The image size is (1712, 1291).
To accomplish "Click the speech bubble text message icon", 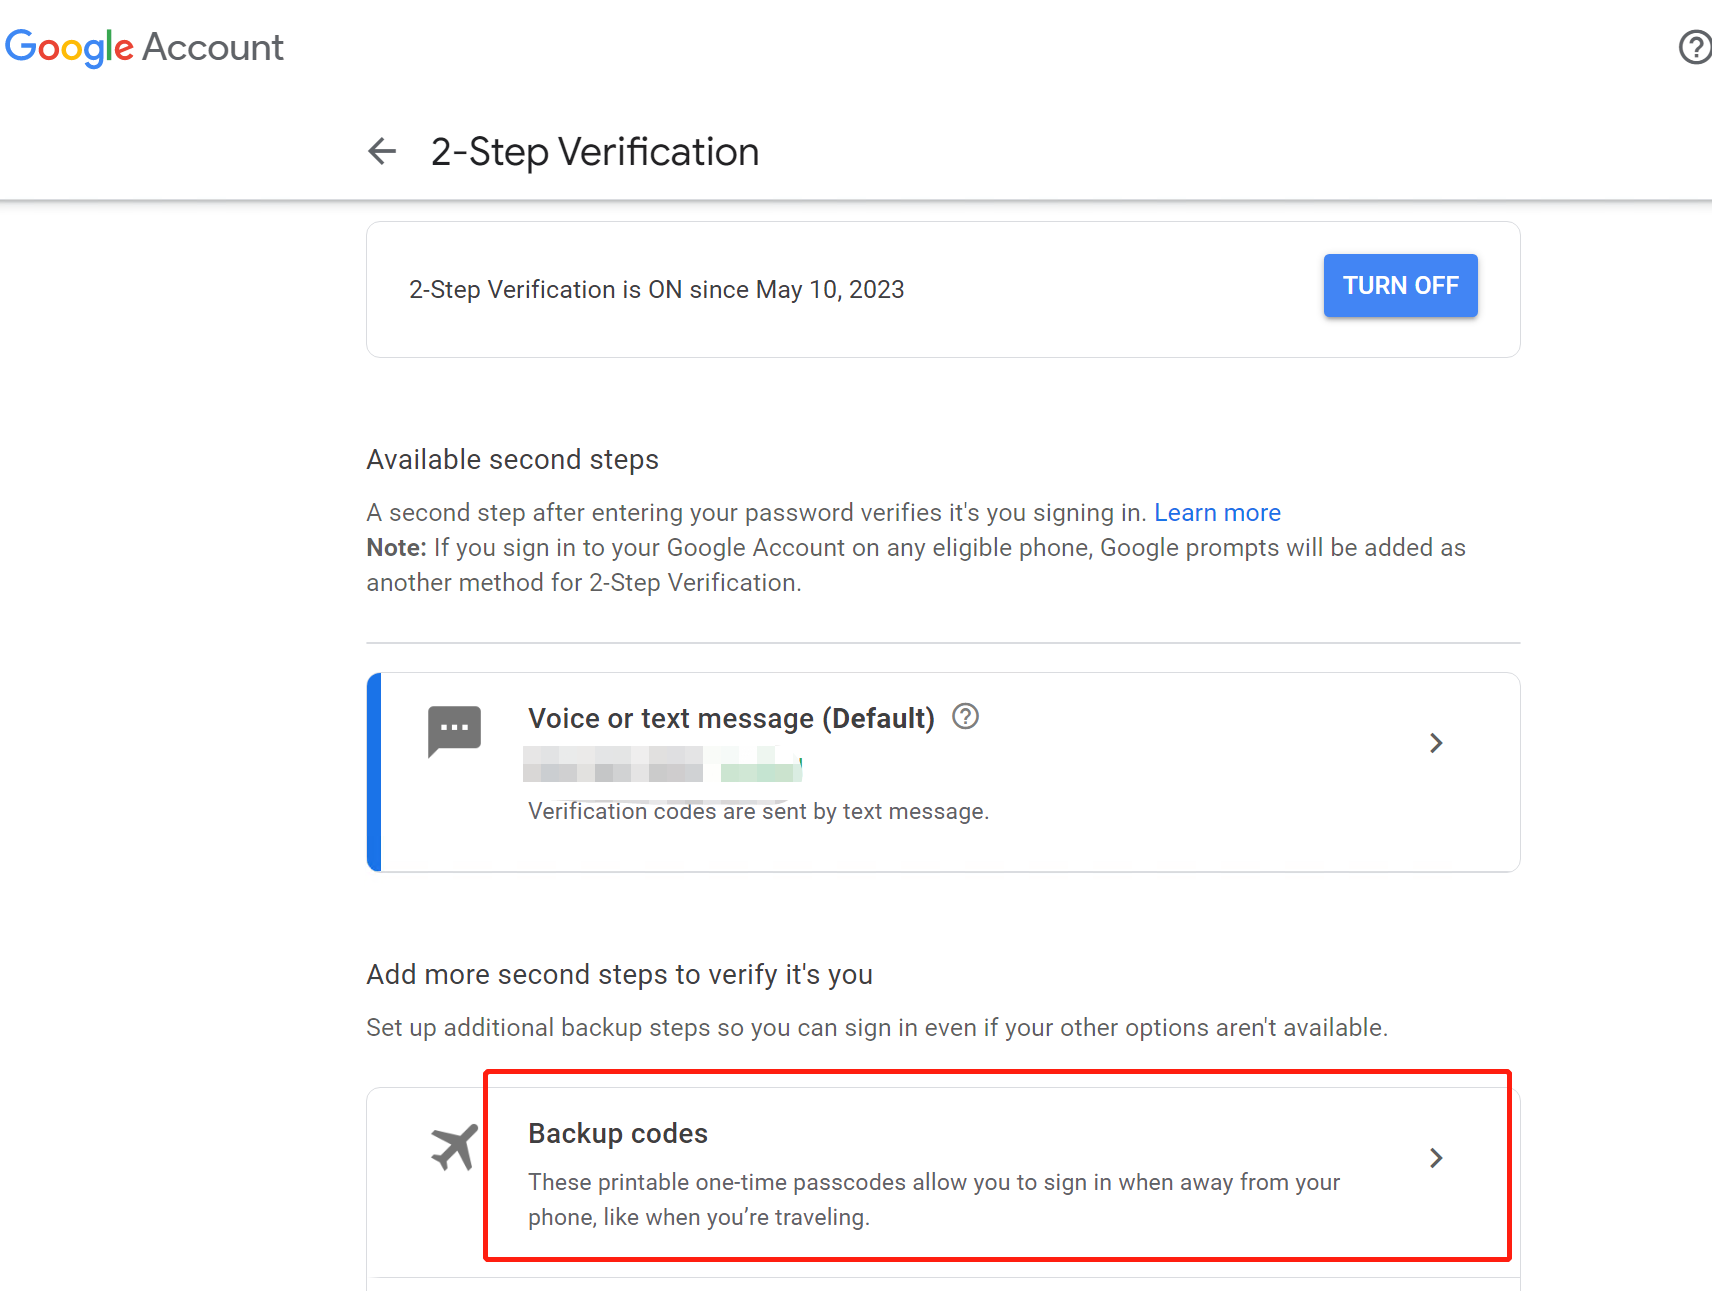I will [454, 730].
